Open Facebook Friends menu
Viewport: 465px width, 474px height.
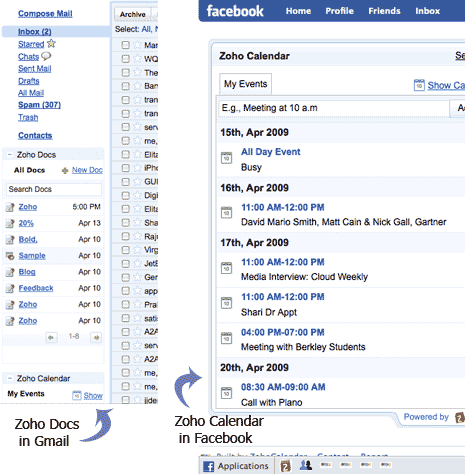384,11
